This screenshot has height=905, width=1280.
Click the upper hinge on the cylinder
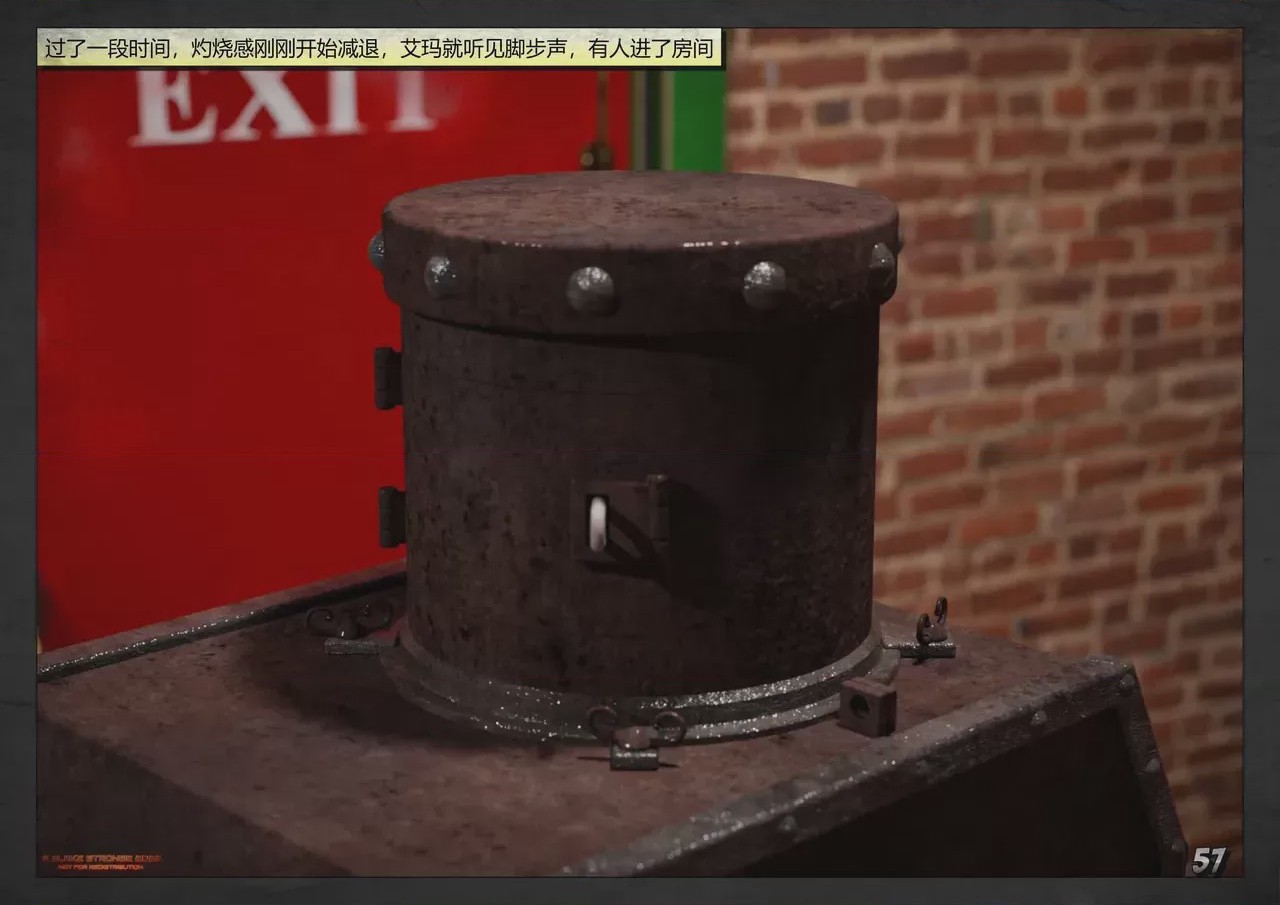(x=387, y=378)
